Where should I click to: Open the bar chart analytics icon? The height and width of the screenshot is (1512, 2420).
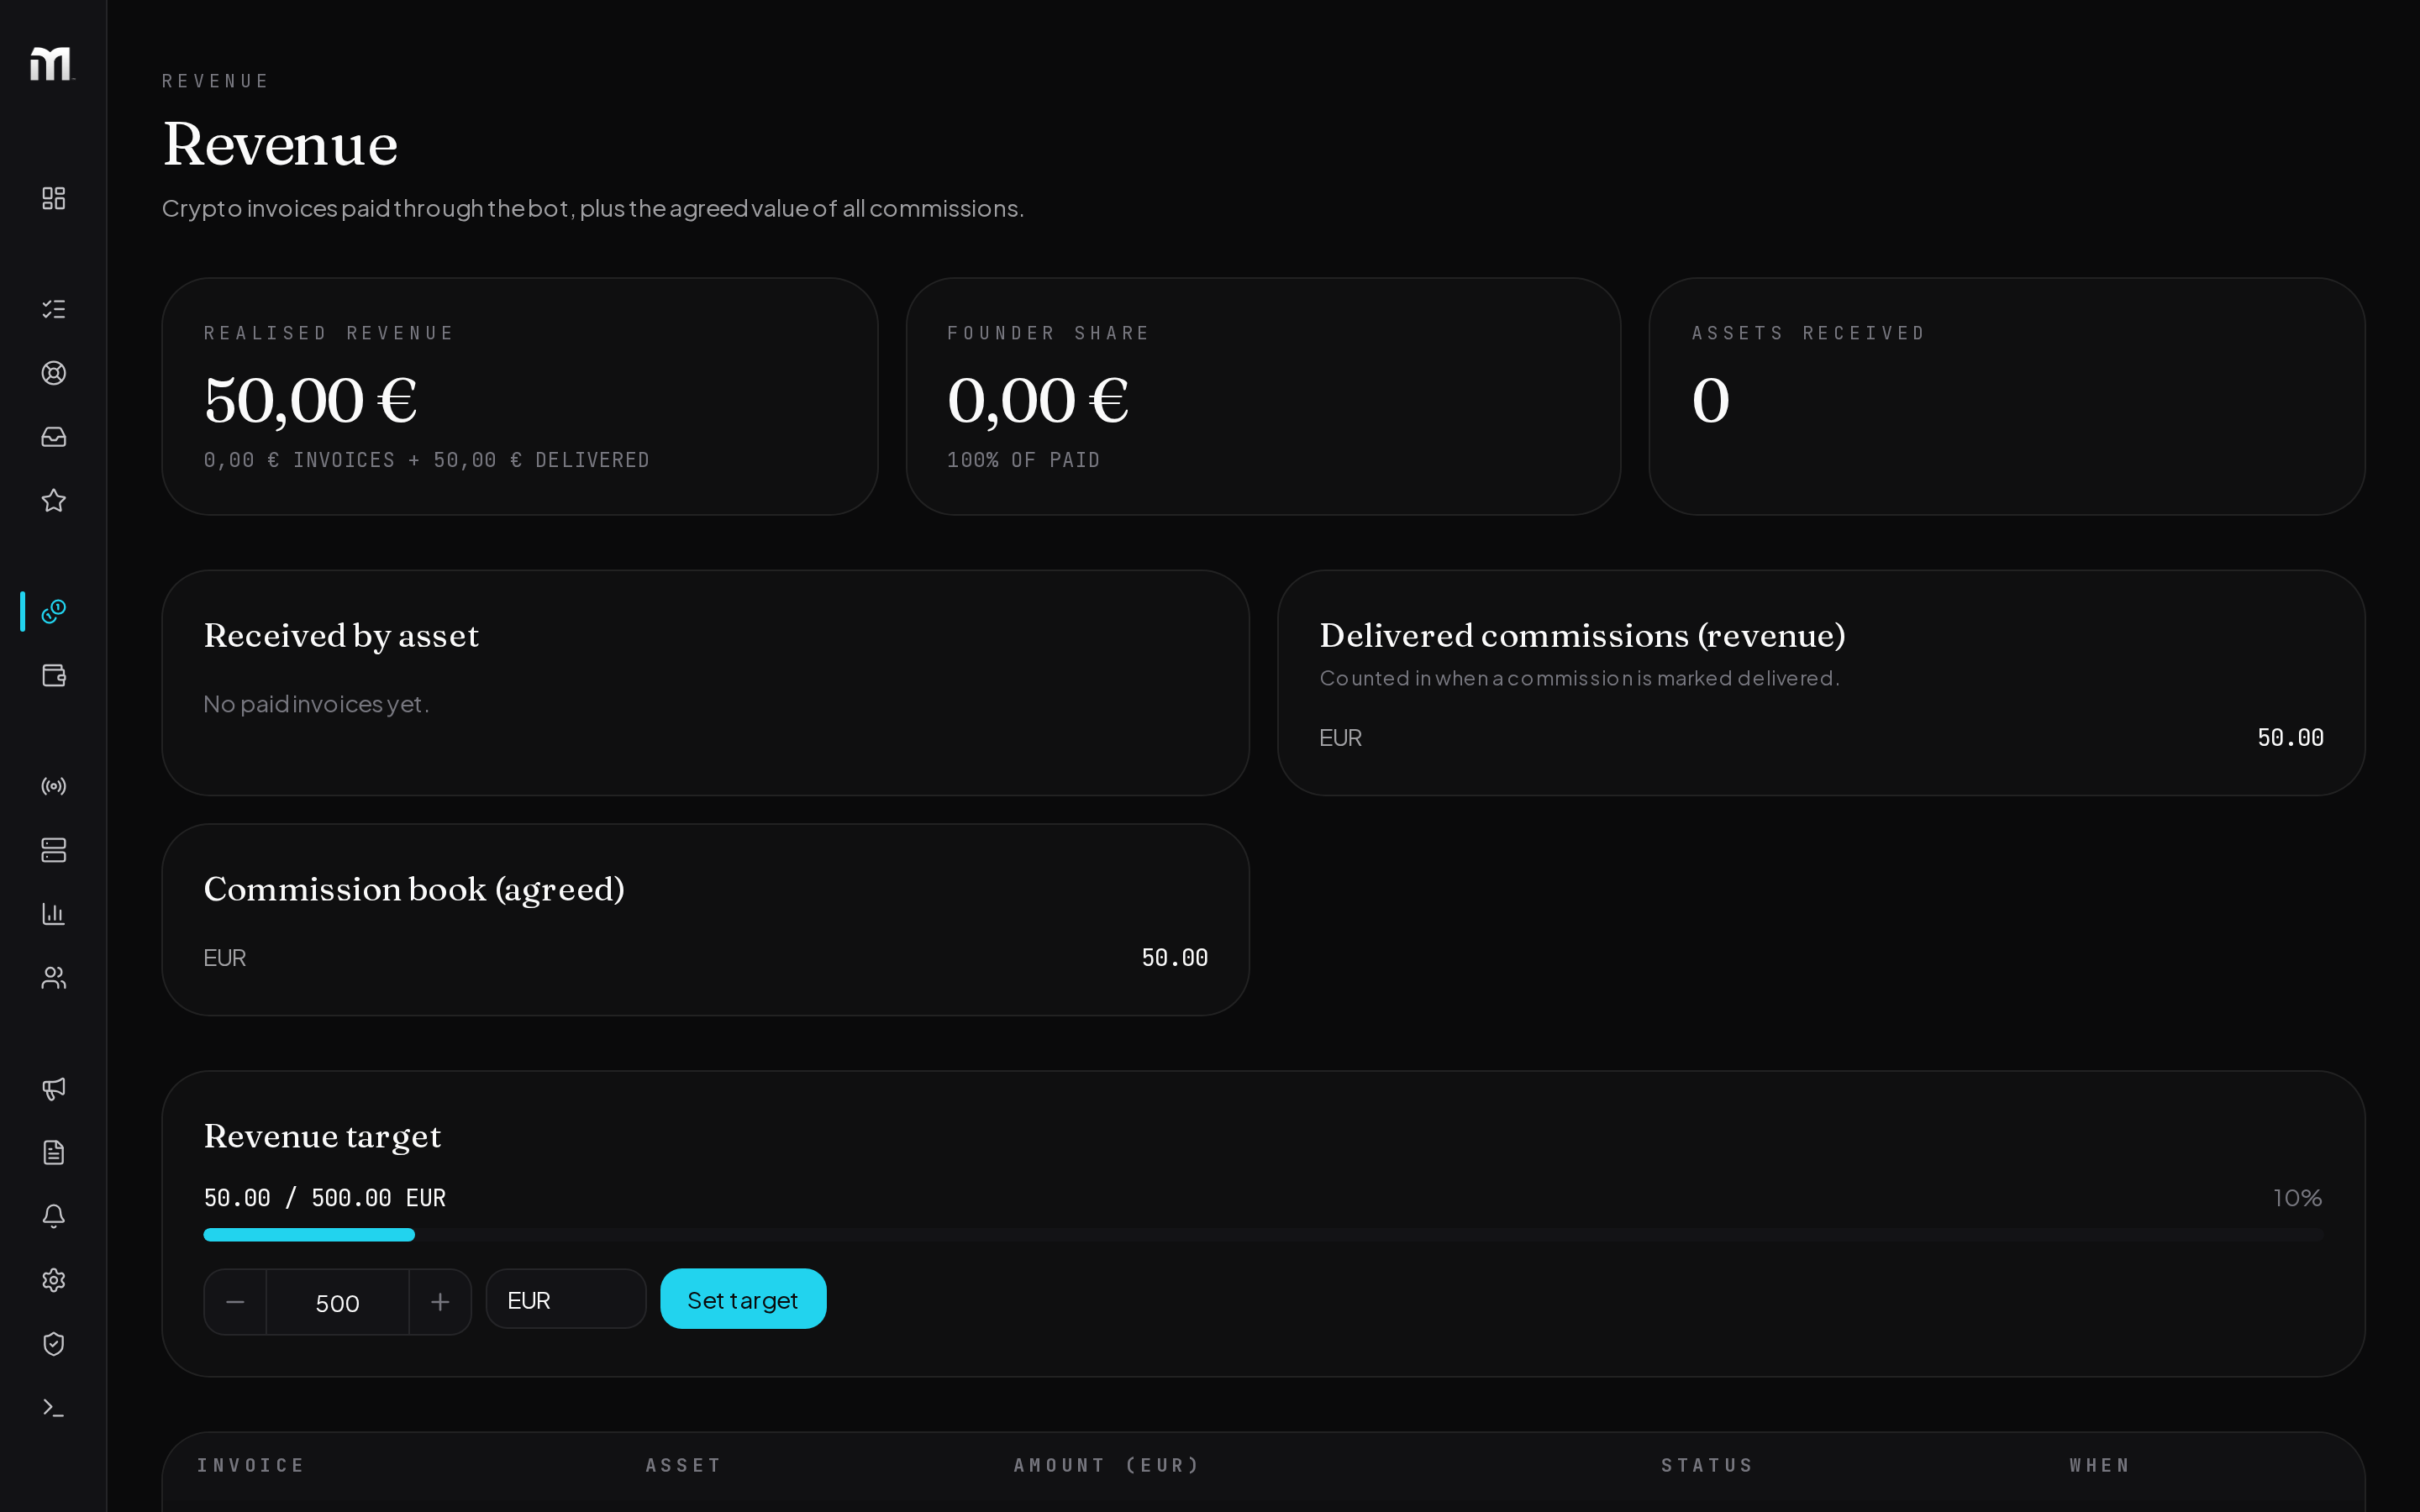coord(54,914)
